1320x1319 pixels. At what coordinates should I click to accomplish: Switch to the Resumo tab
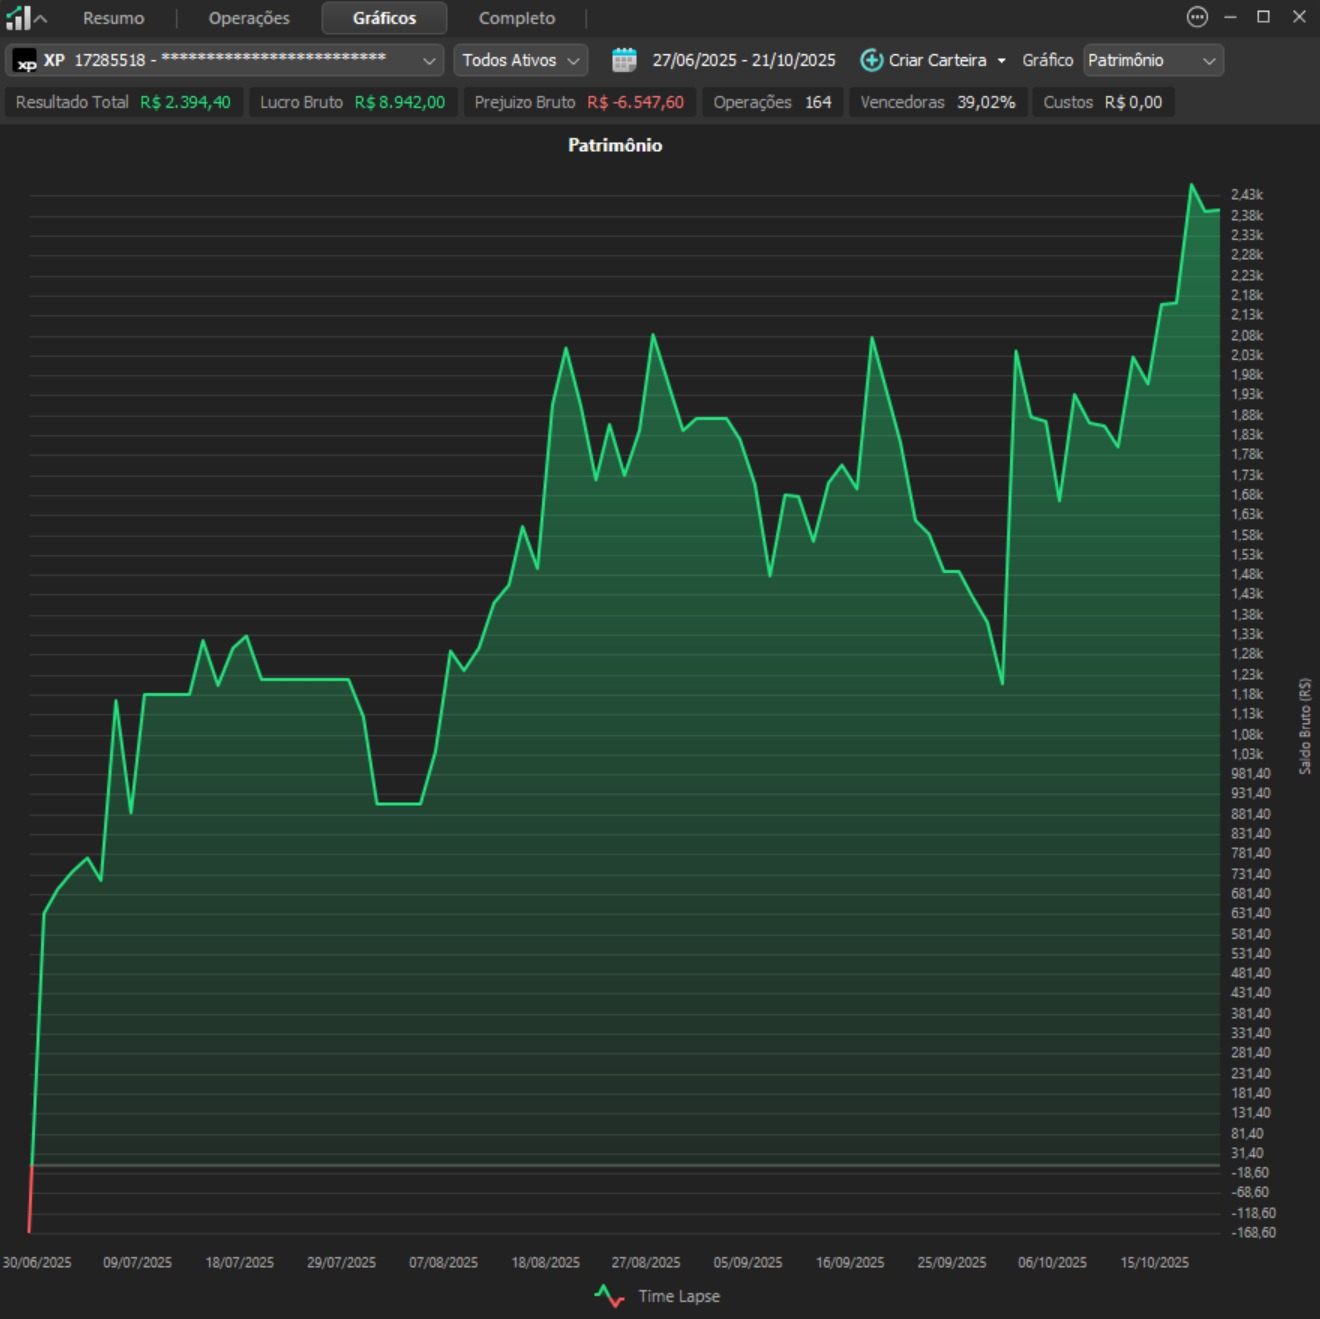coord(113,18)
